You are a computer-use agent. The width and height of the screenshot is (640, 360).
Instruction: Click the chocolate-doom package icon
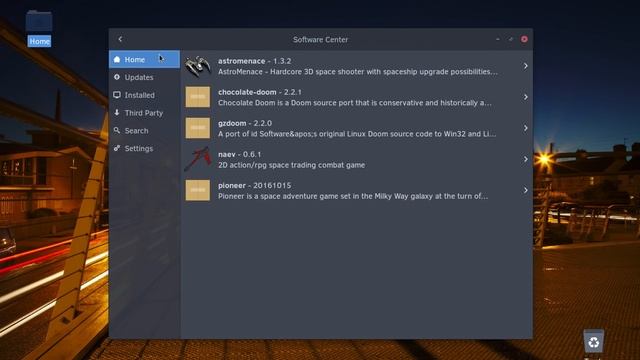pyautogui.click(x=198, y=97)
